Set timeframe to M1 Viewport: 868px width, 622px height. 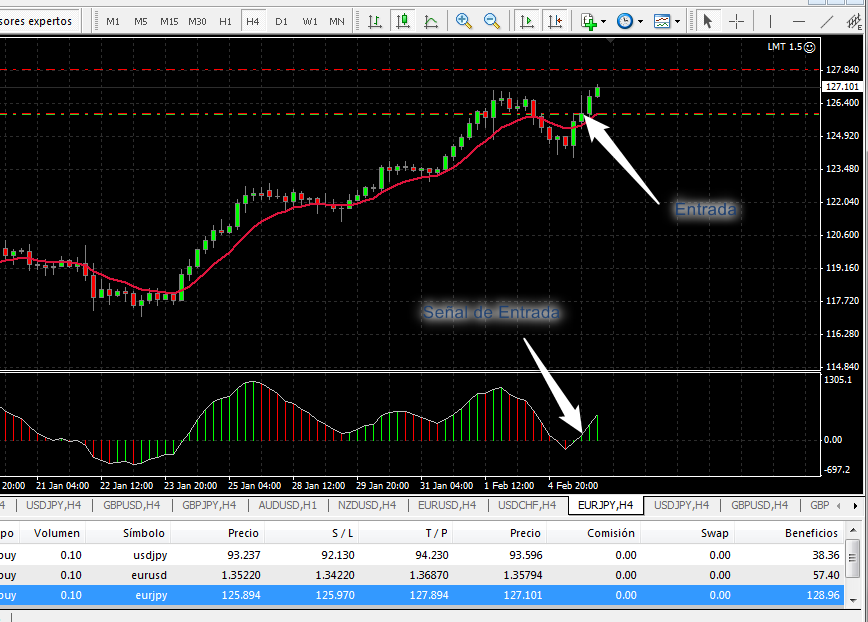coord(113,22)
